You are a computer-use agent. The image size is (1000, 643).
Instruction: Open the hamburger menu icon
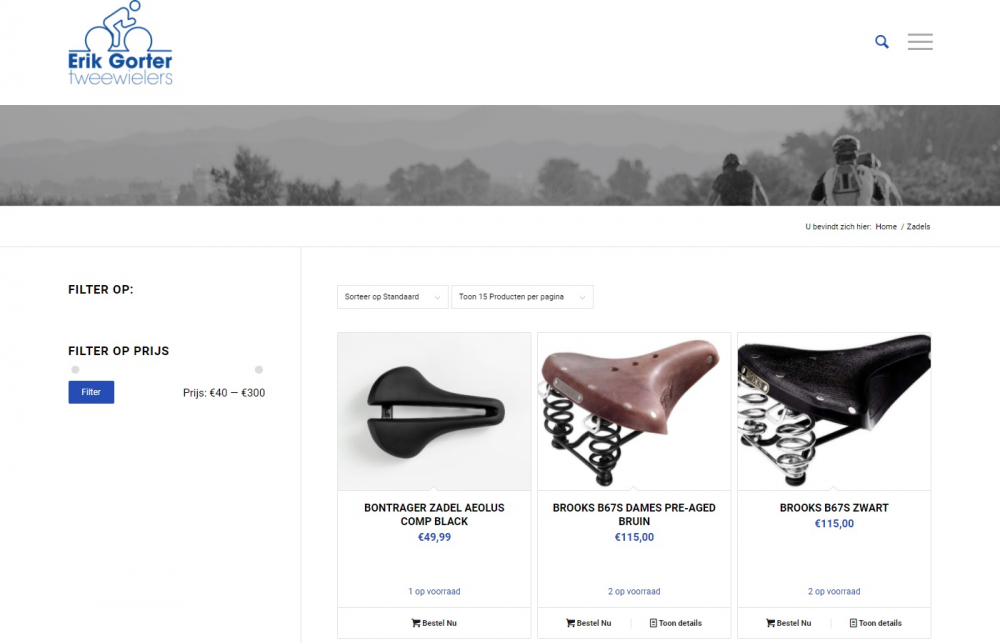click(x=920, y=41)
